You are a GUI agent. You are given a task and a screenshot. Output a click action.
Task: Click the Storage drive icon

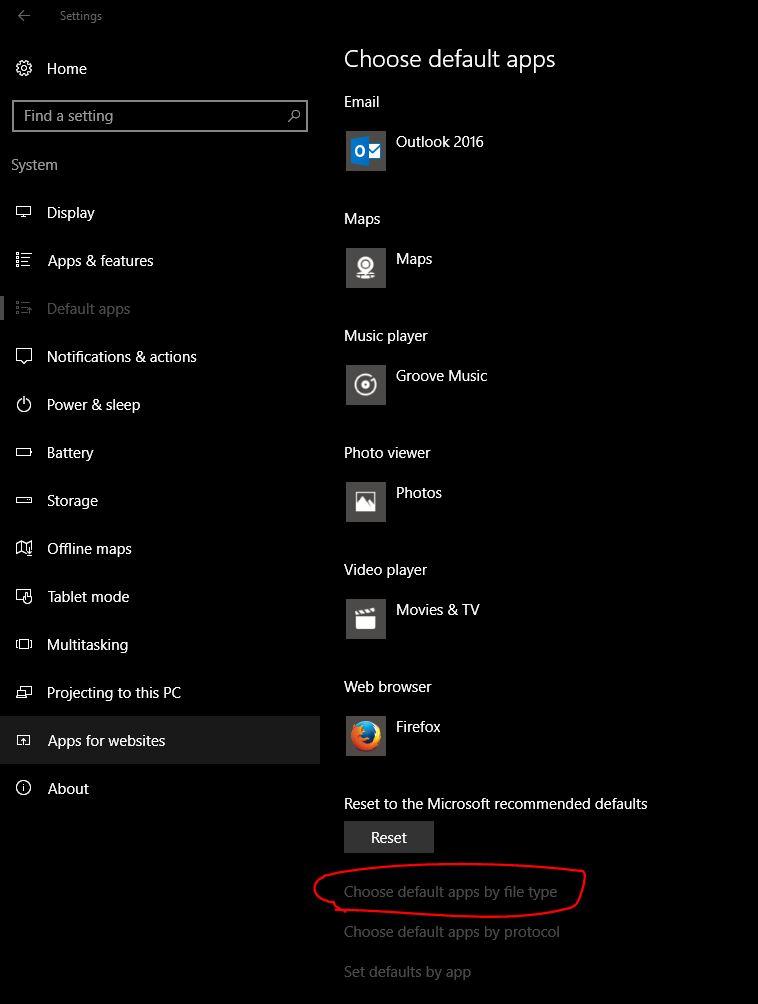[24, 500]
